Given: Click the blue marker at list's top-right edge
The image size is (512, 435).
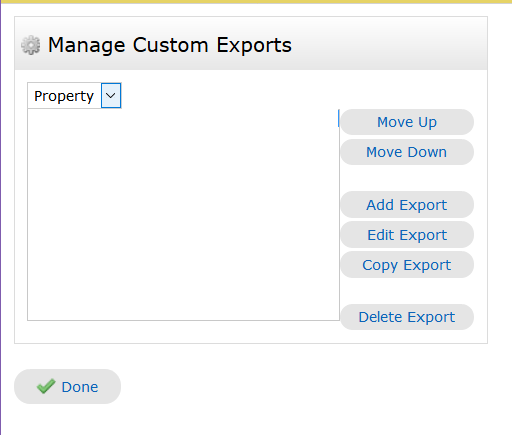Looking at the screenshot, I should 339,118.
